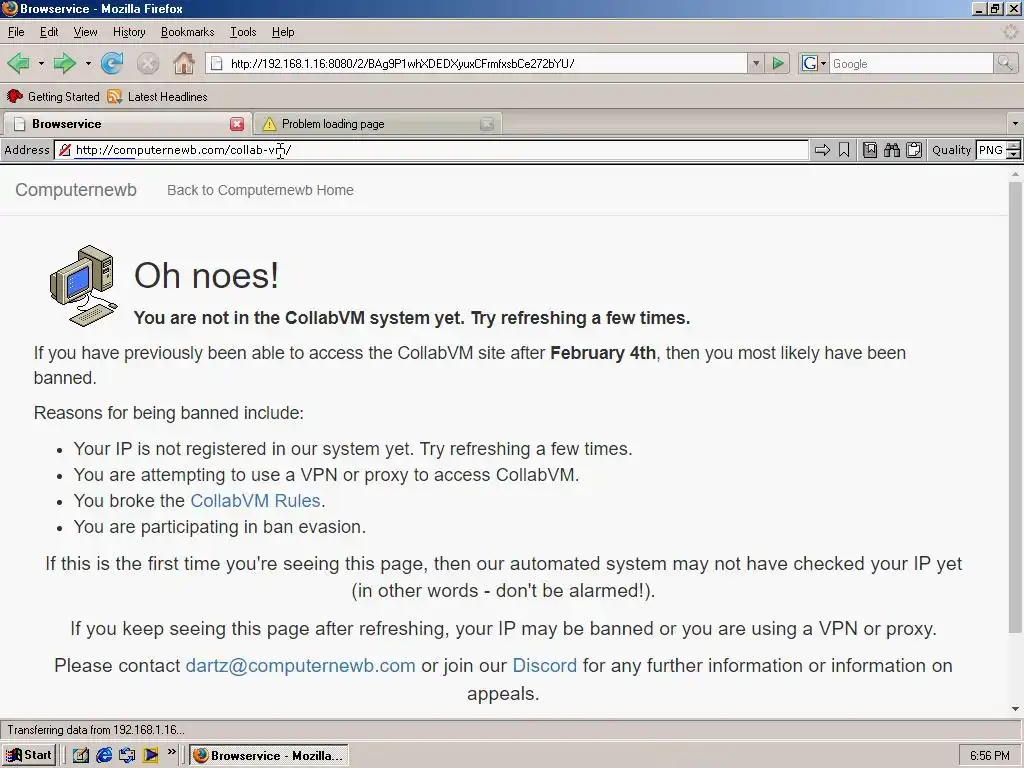
Task: Click the page scrollbar down arrow
Action: click(x=1015, y=709)
